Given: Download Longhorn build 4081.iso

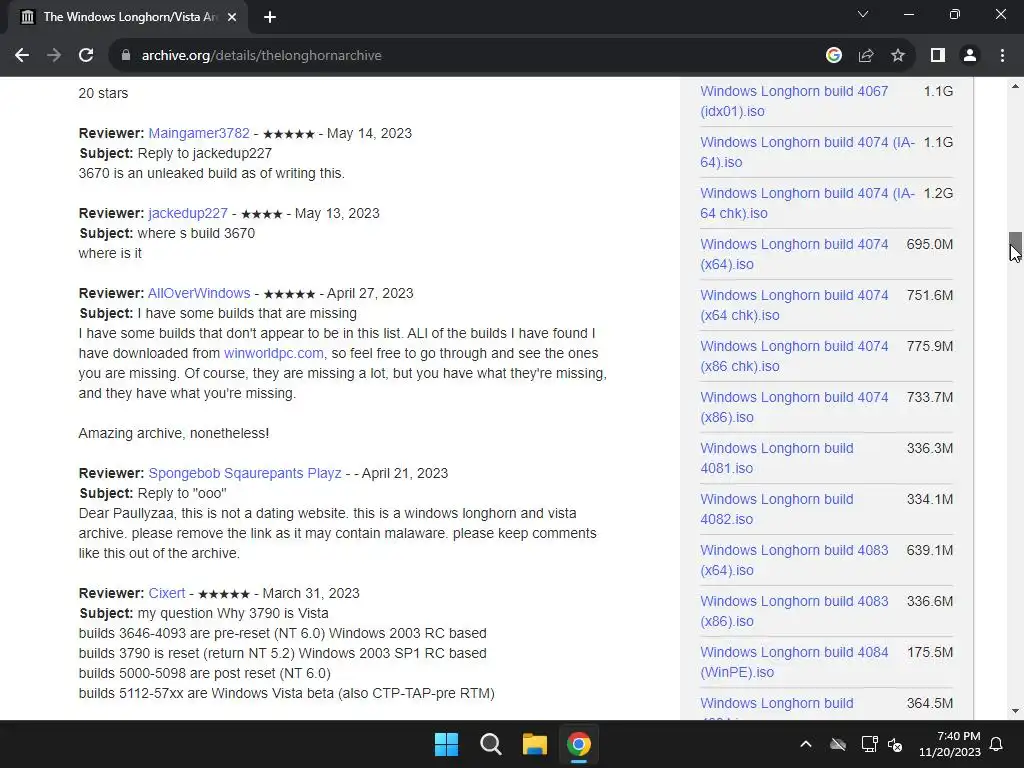Looking at the screenshot, I should (x=776, y=458).
